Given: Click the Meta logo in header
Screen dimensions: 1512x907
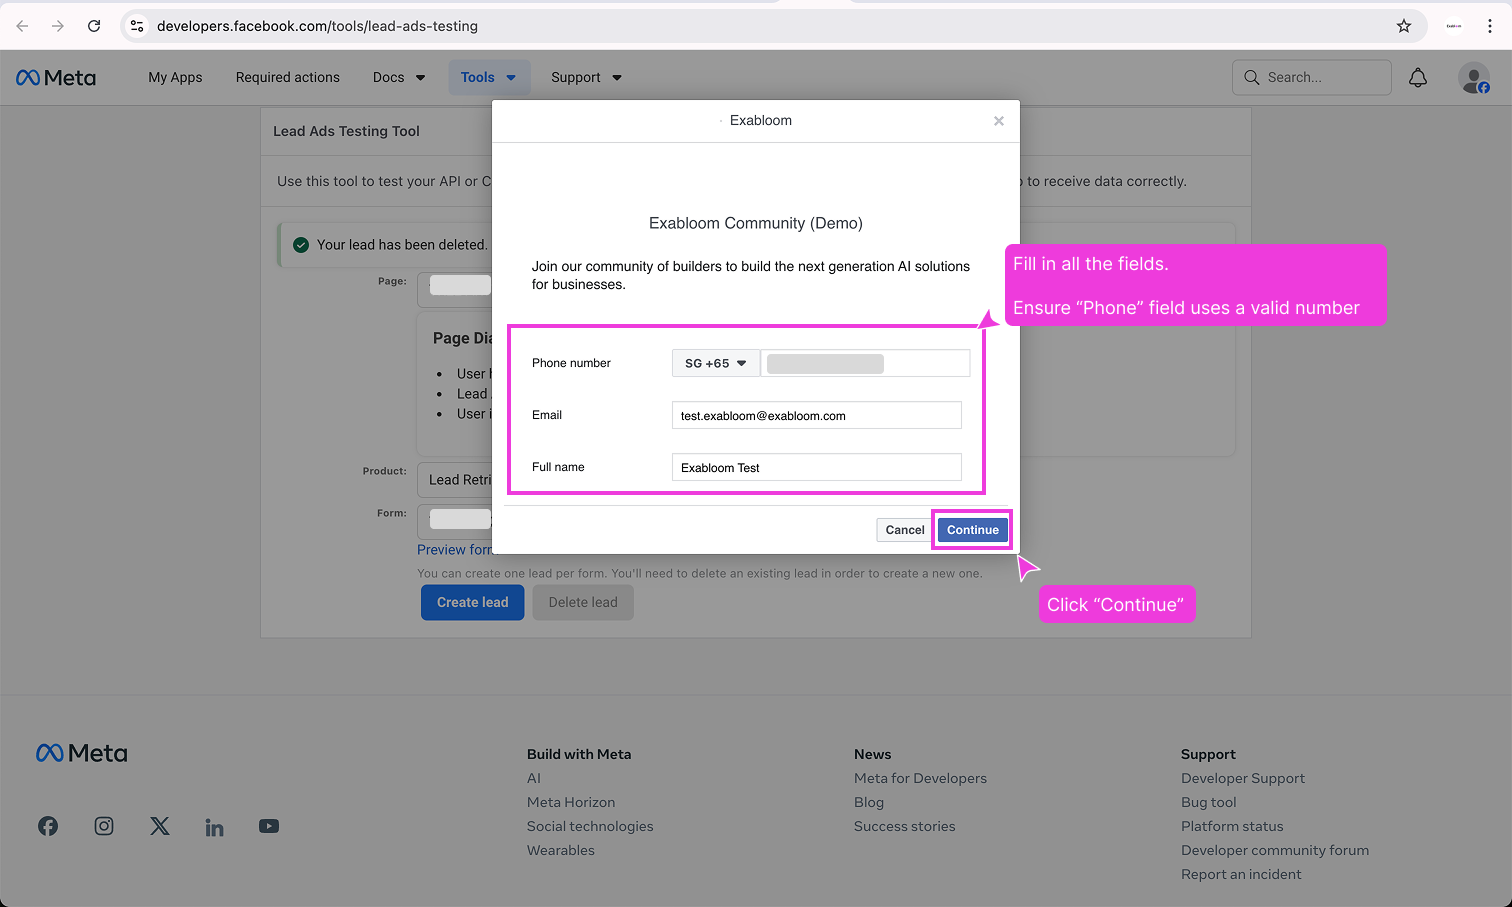Looking at the screenshot, I should pyautogui.click(x=56, y=78).
